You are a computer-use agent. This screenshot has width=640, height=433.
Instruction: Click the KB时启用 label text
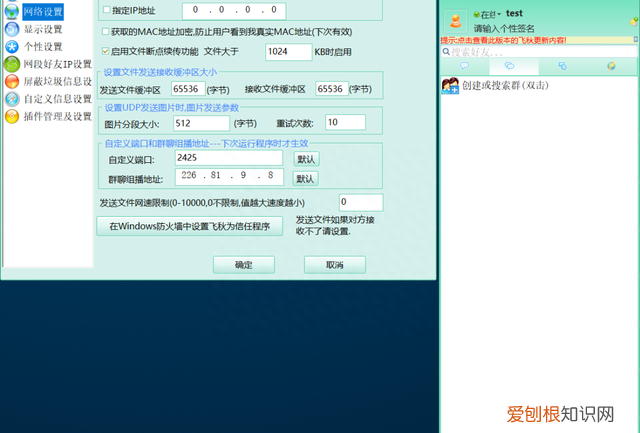click(x=333, y=52)
